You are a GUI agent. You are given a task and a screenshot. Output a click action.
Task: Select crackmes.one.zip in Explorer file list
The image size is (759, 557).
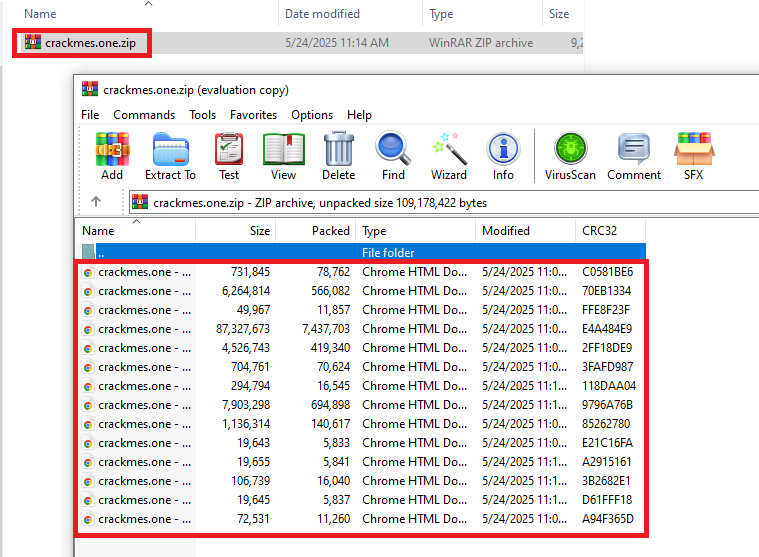coord(298,43)
